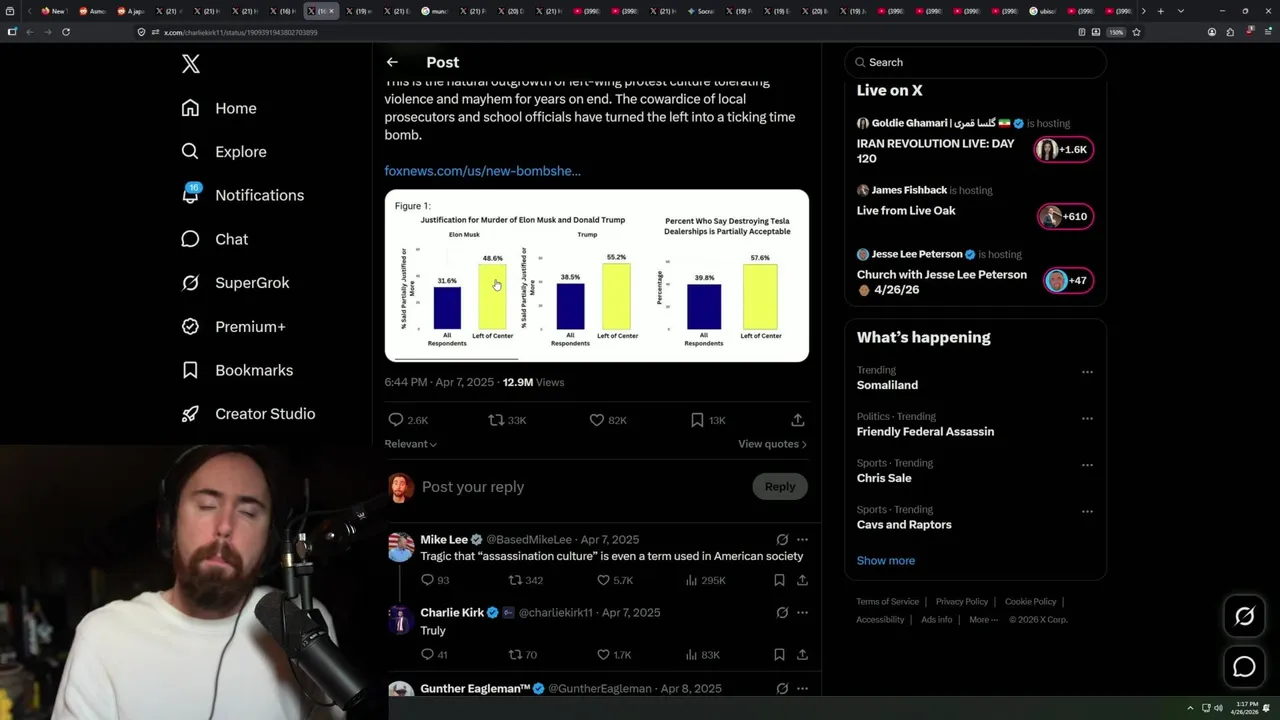Screen dimensions: 1280x720
Task: Open the Chris Sale trend
Action: [x=884, y=478]
